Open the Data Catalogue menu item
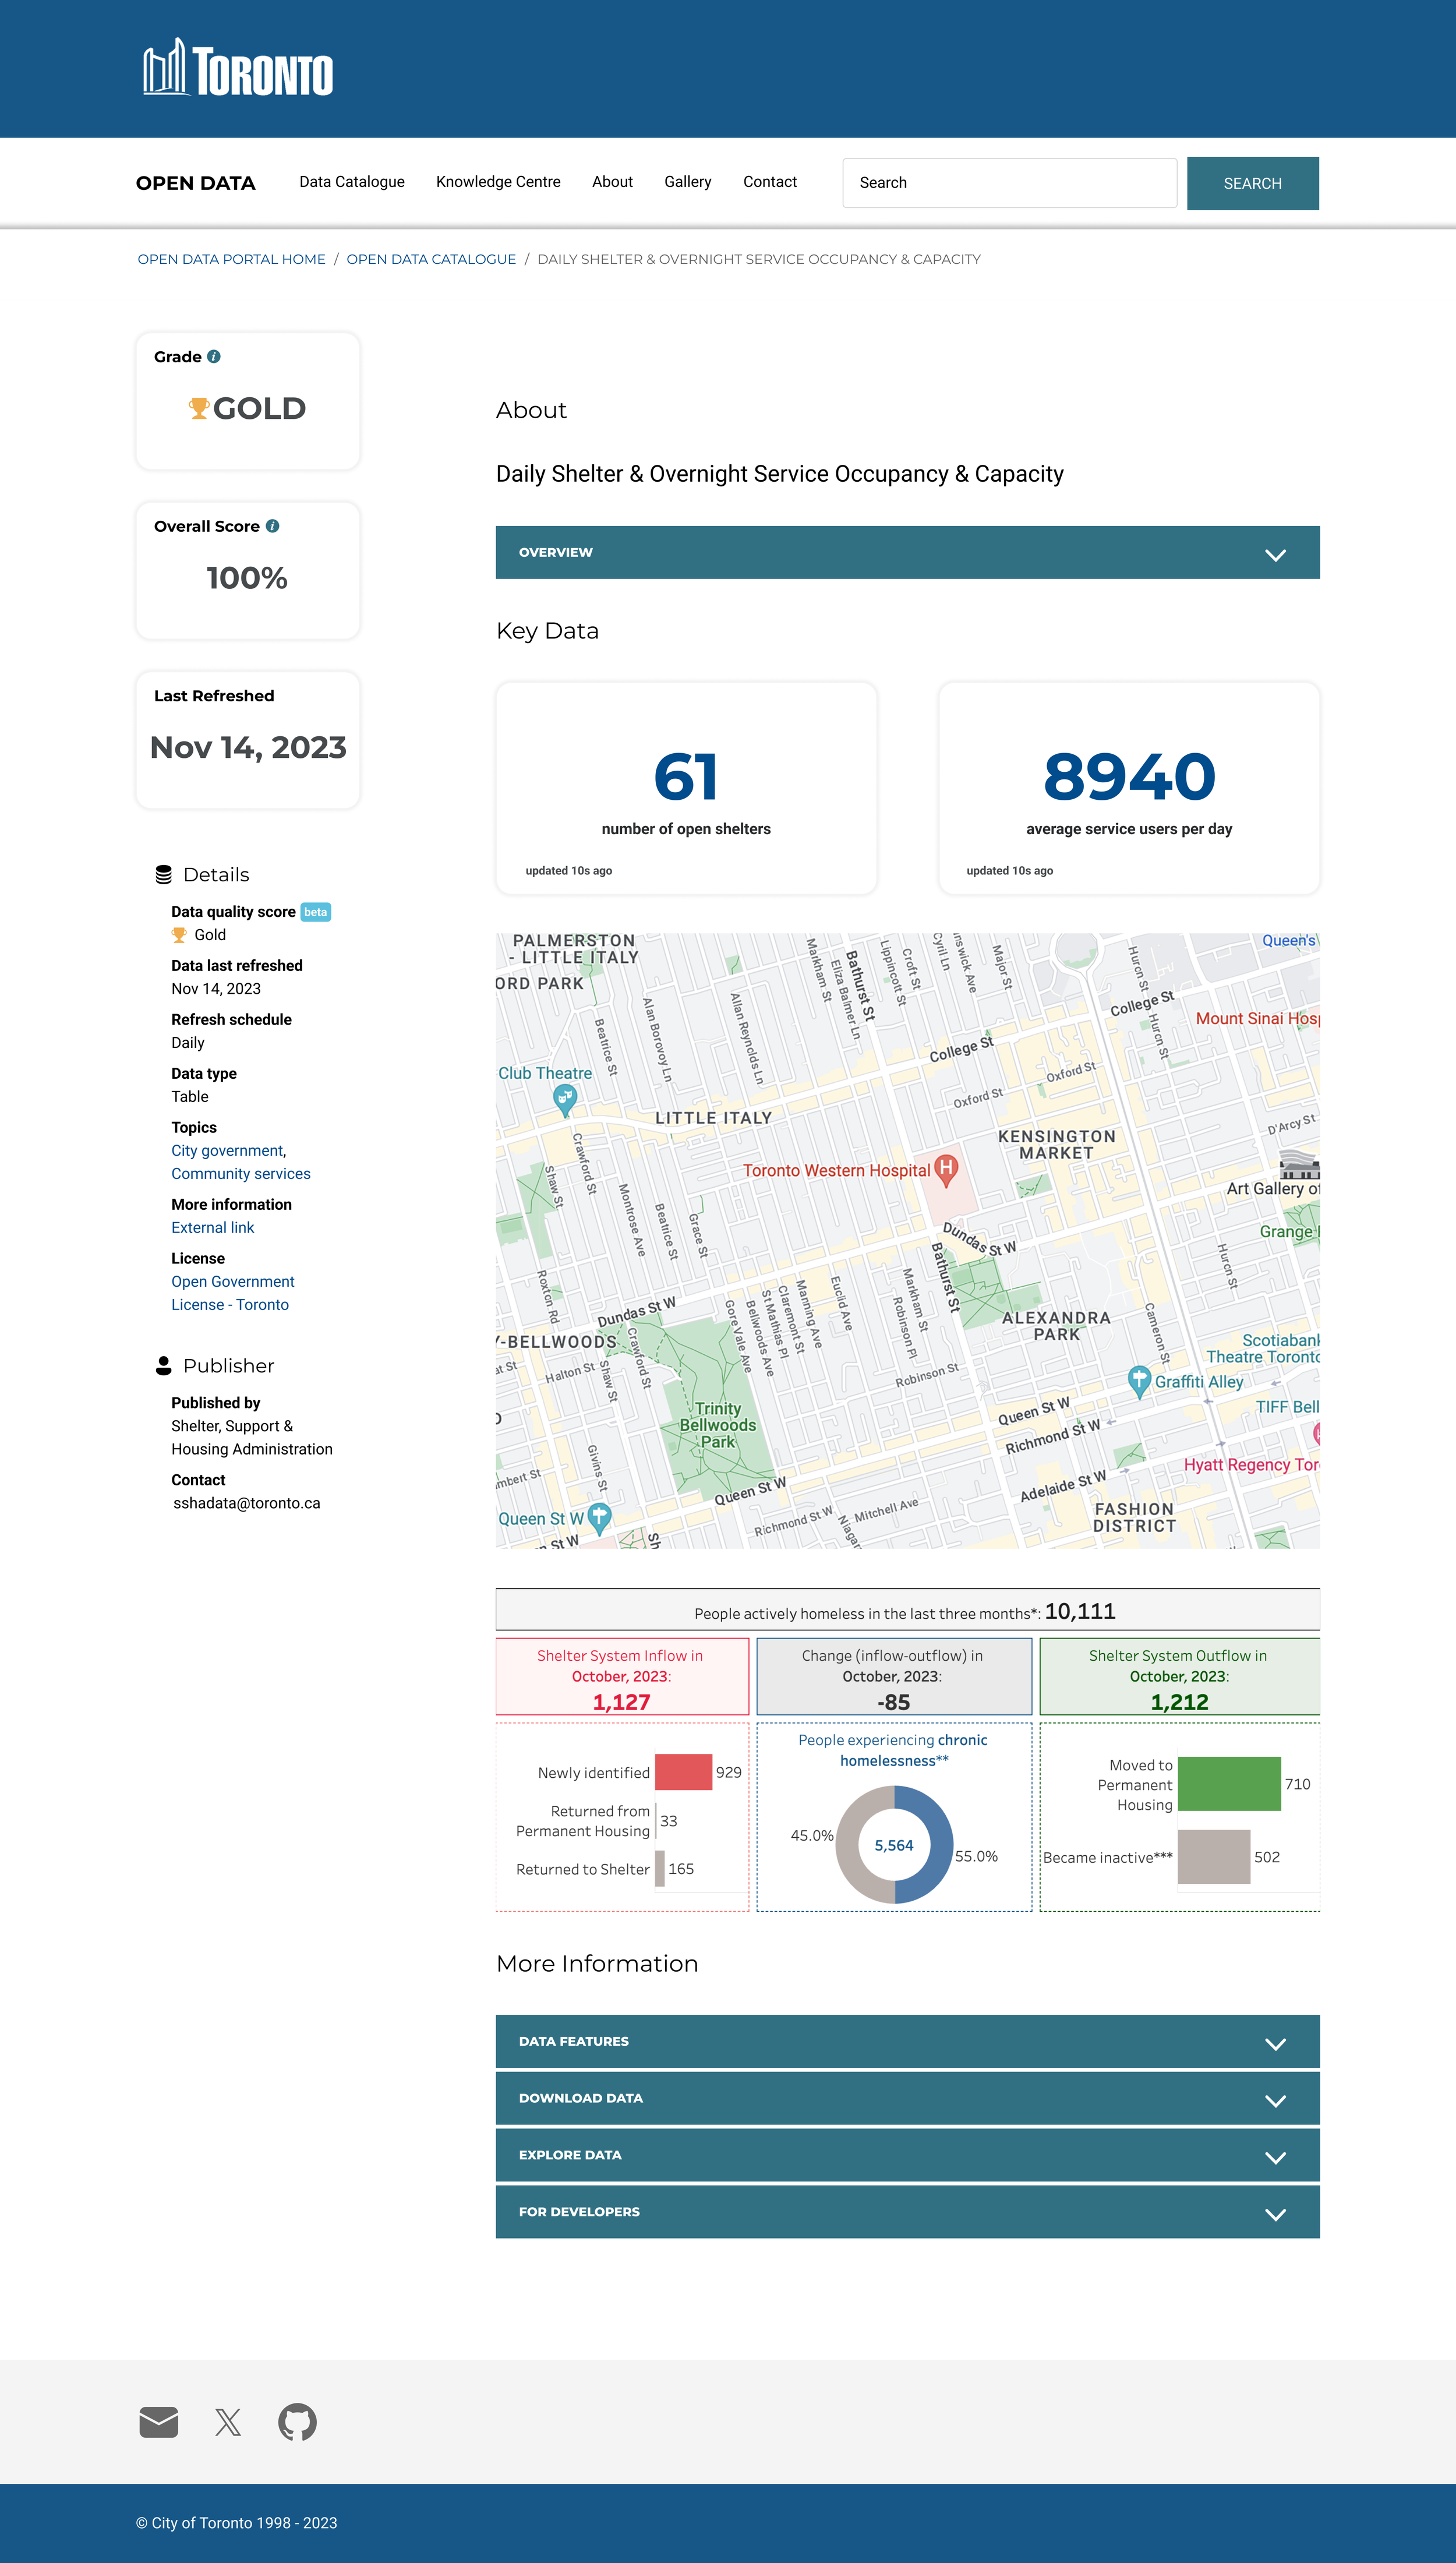The image size is (1456, 2563). point(352,182)
